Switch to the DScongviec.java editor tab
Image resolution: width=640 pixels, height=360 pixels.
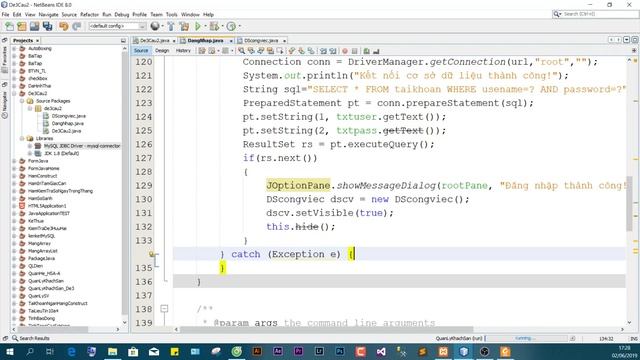261,40
